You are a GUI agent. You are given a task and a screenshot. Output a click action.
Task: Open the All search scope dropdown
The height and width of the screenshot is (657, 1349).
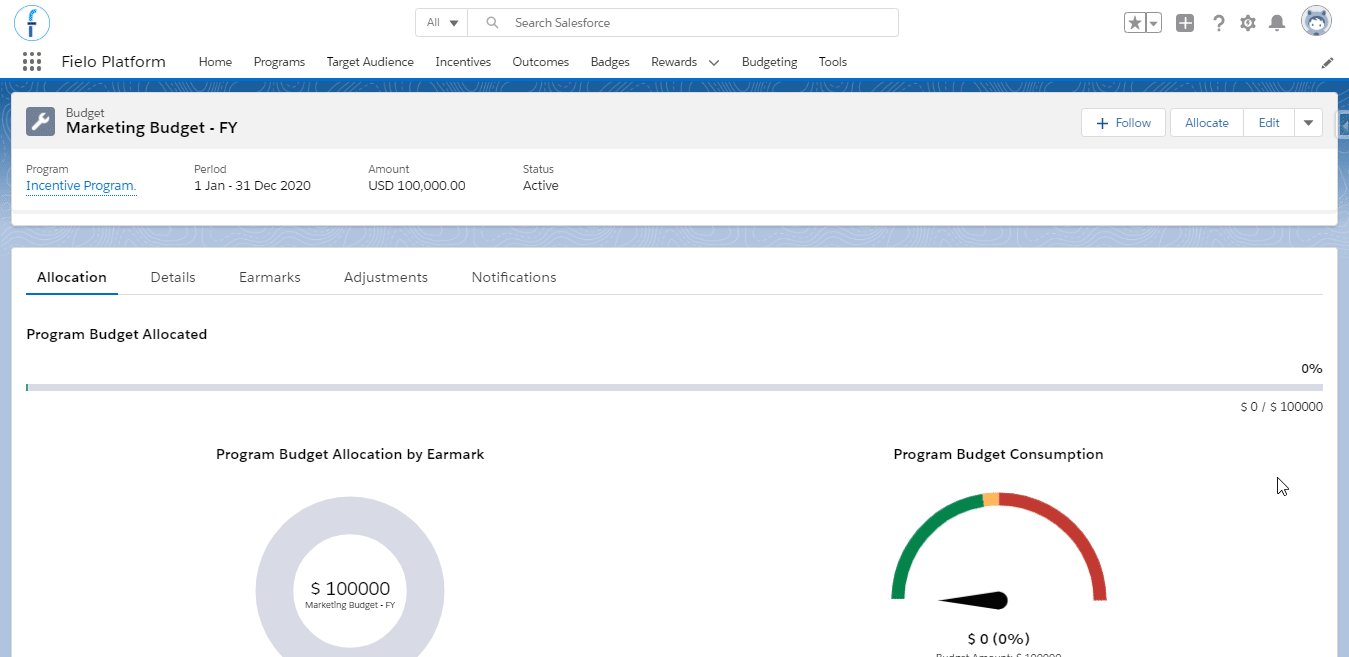point(442,23)
